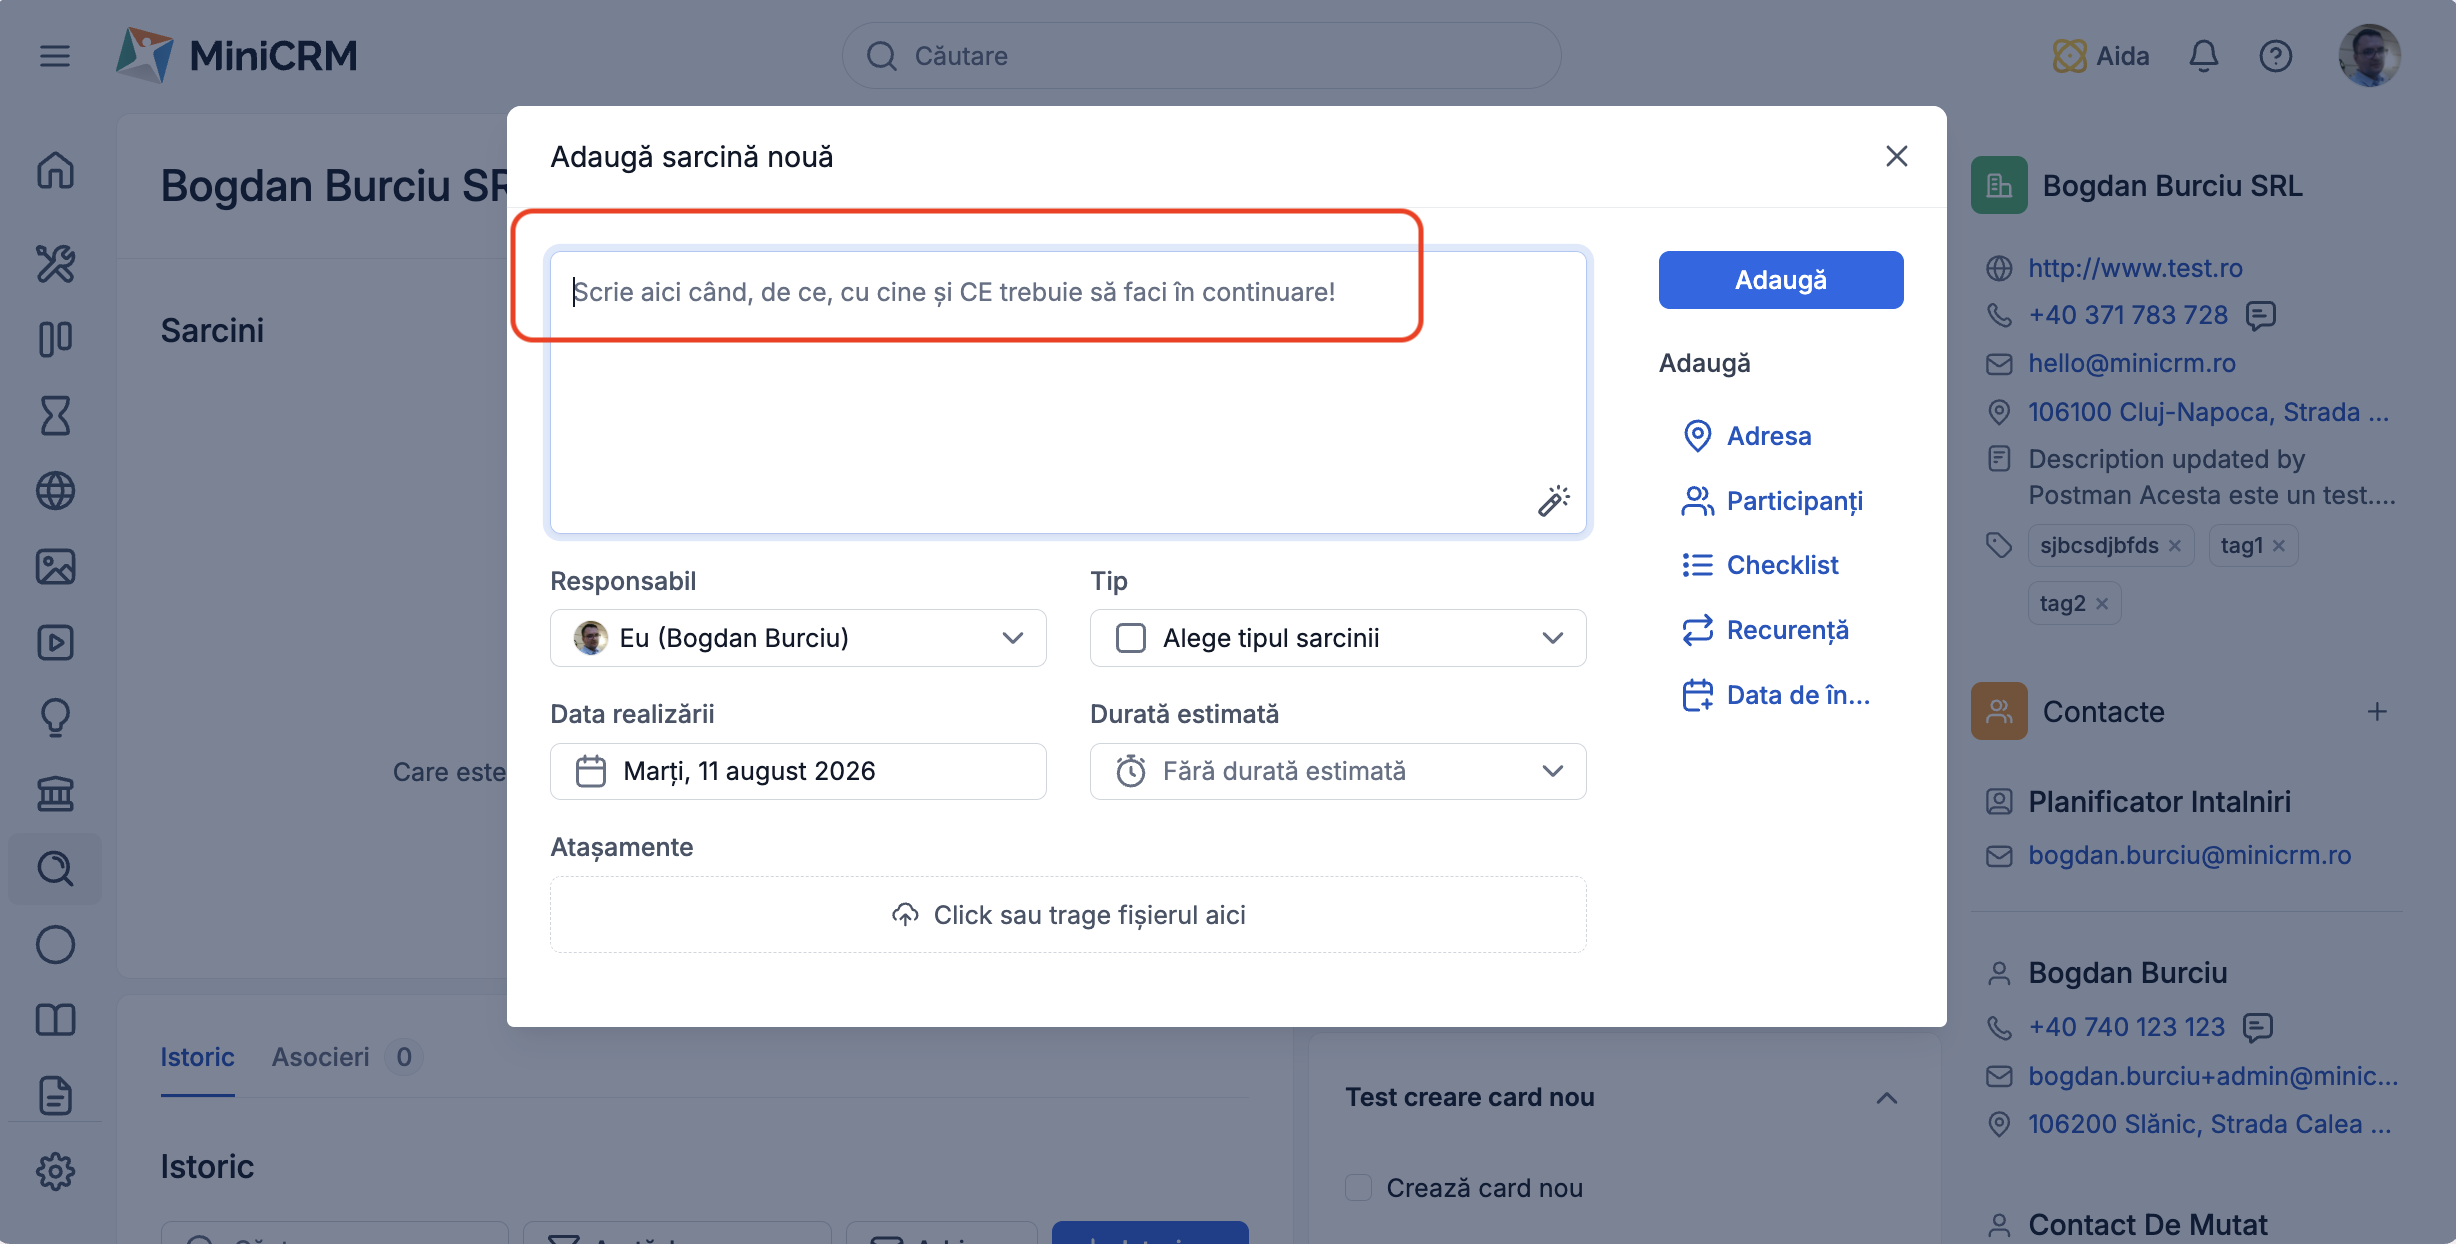Collapse the Test creare card nou section

[x=1886, y=1098]
